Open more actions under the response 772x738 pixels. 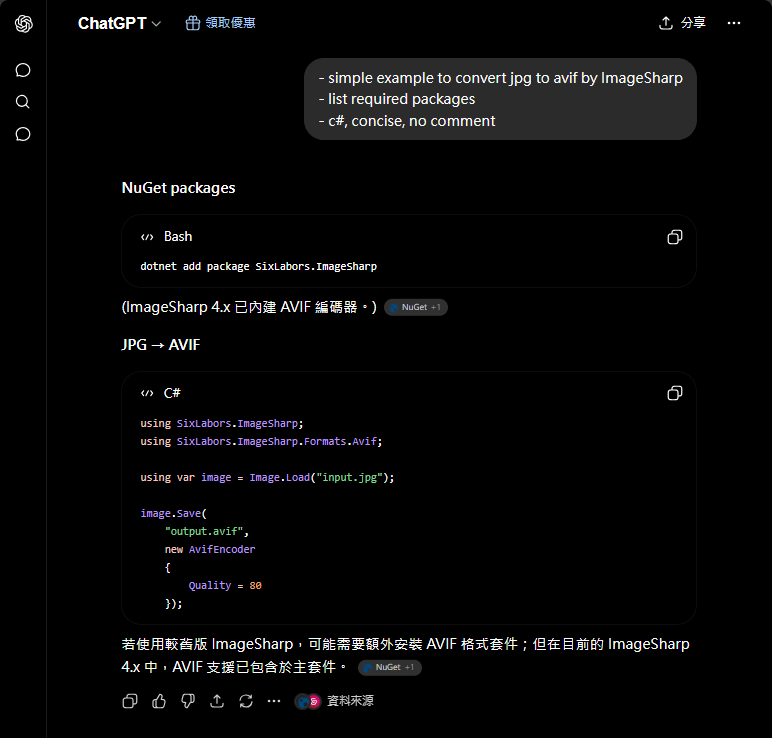[274, 701]
